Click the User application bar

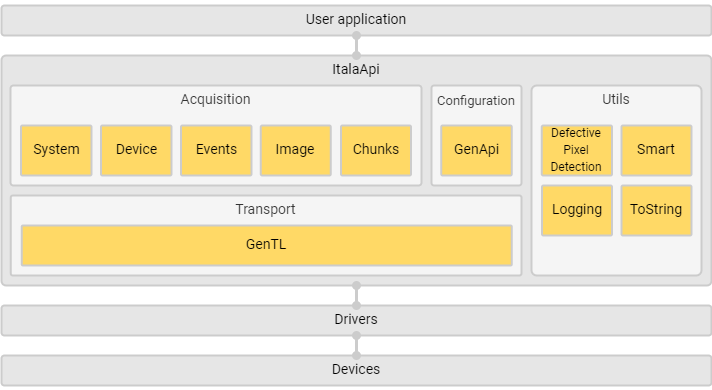click(x=356, y=20)
